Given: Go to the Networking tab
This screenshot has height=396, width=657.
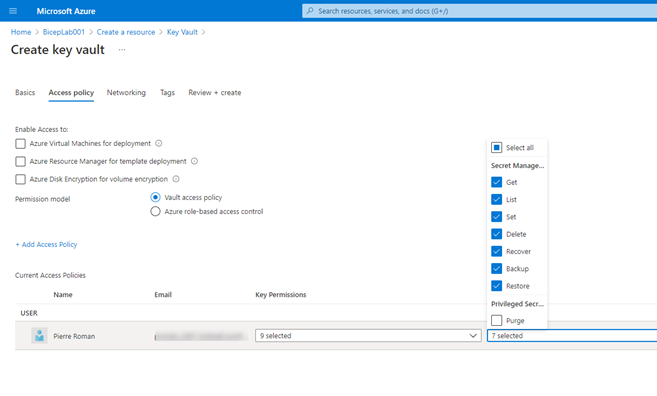Looking at the screenshot, I should 126,93.
